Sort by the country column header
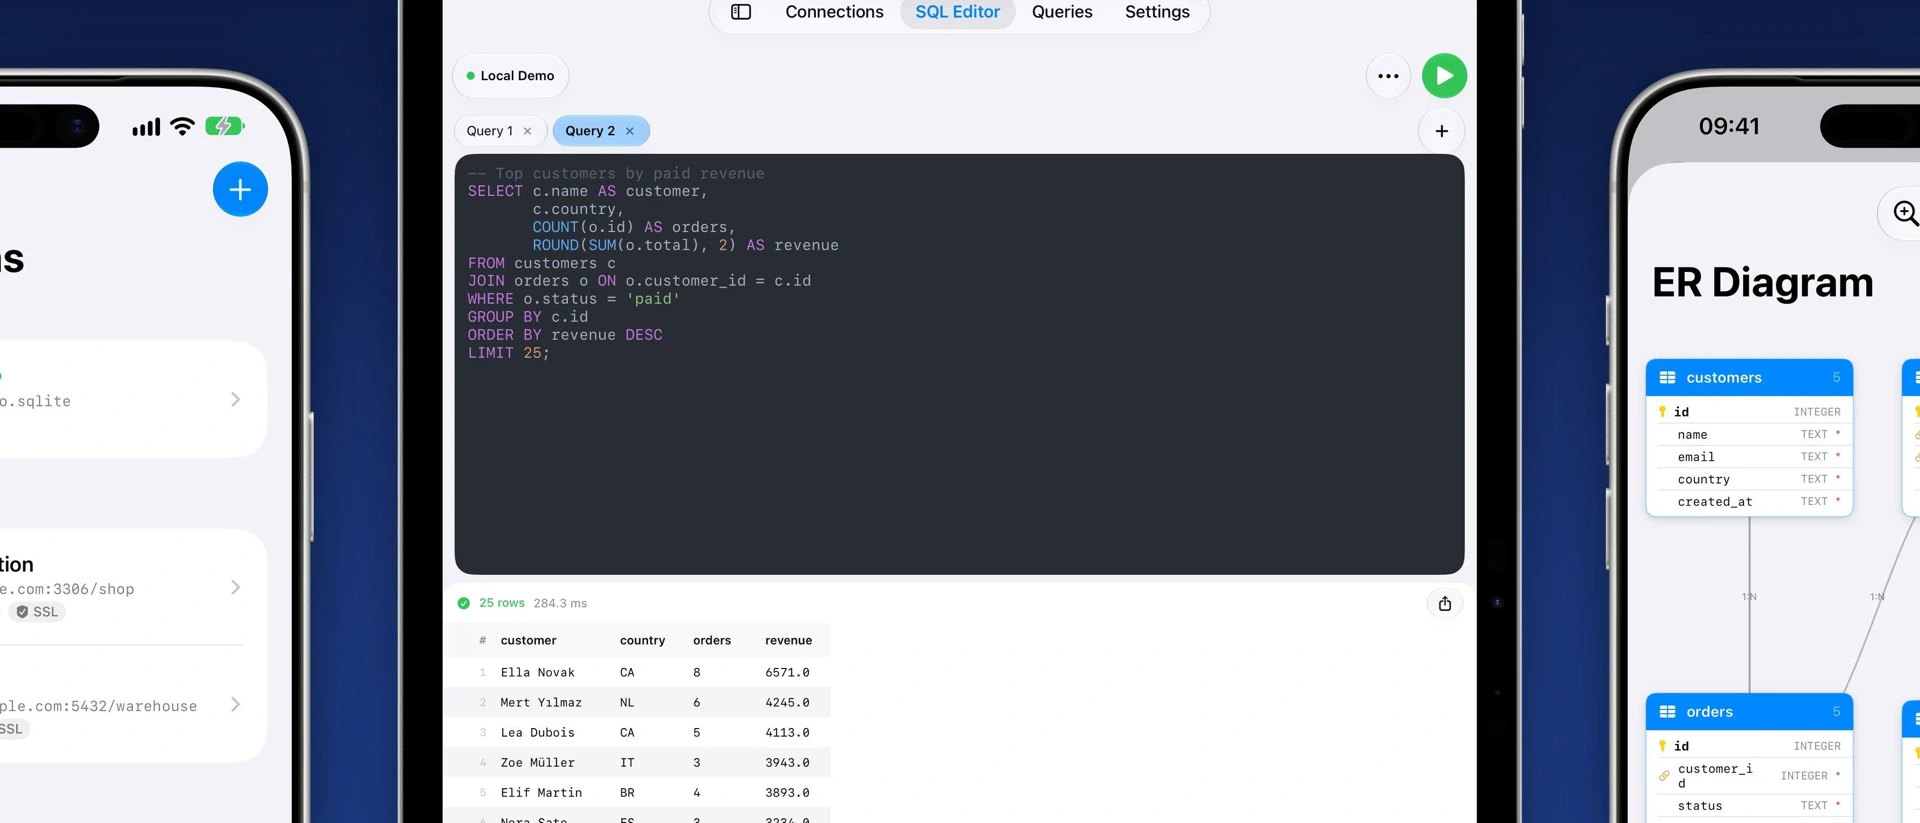1920x823 pixels. [642, 641]
